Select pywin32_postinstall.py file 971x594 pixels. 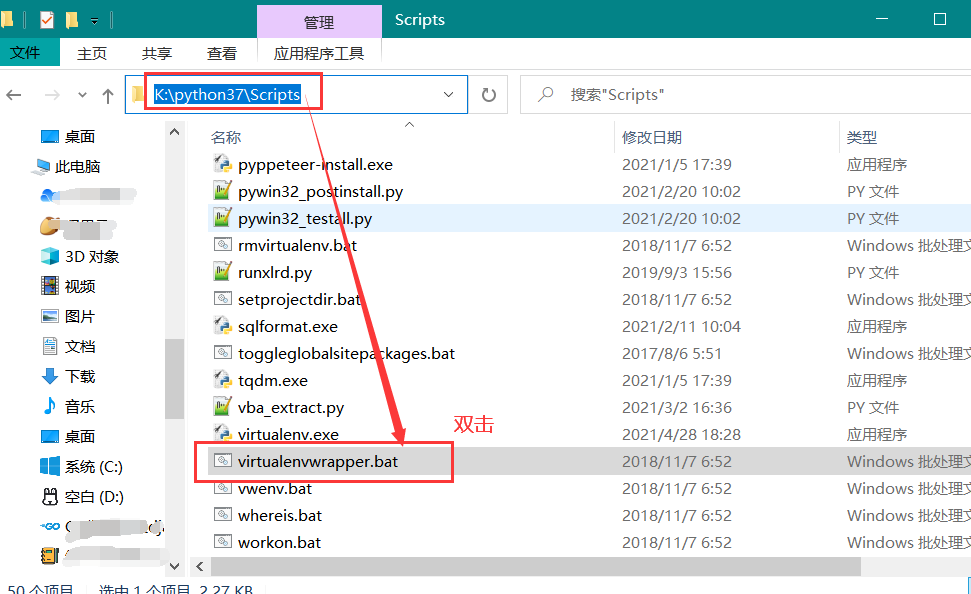320,192
